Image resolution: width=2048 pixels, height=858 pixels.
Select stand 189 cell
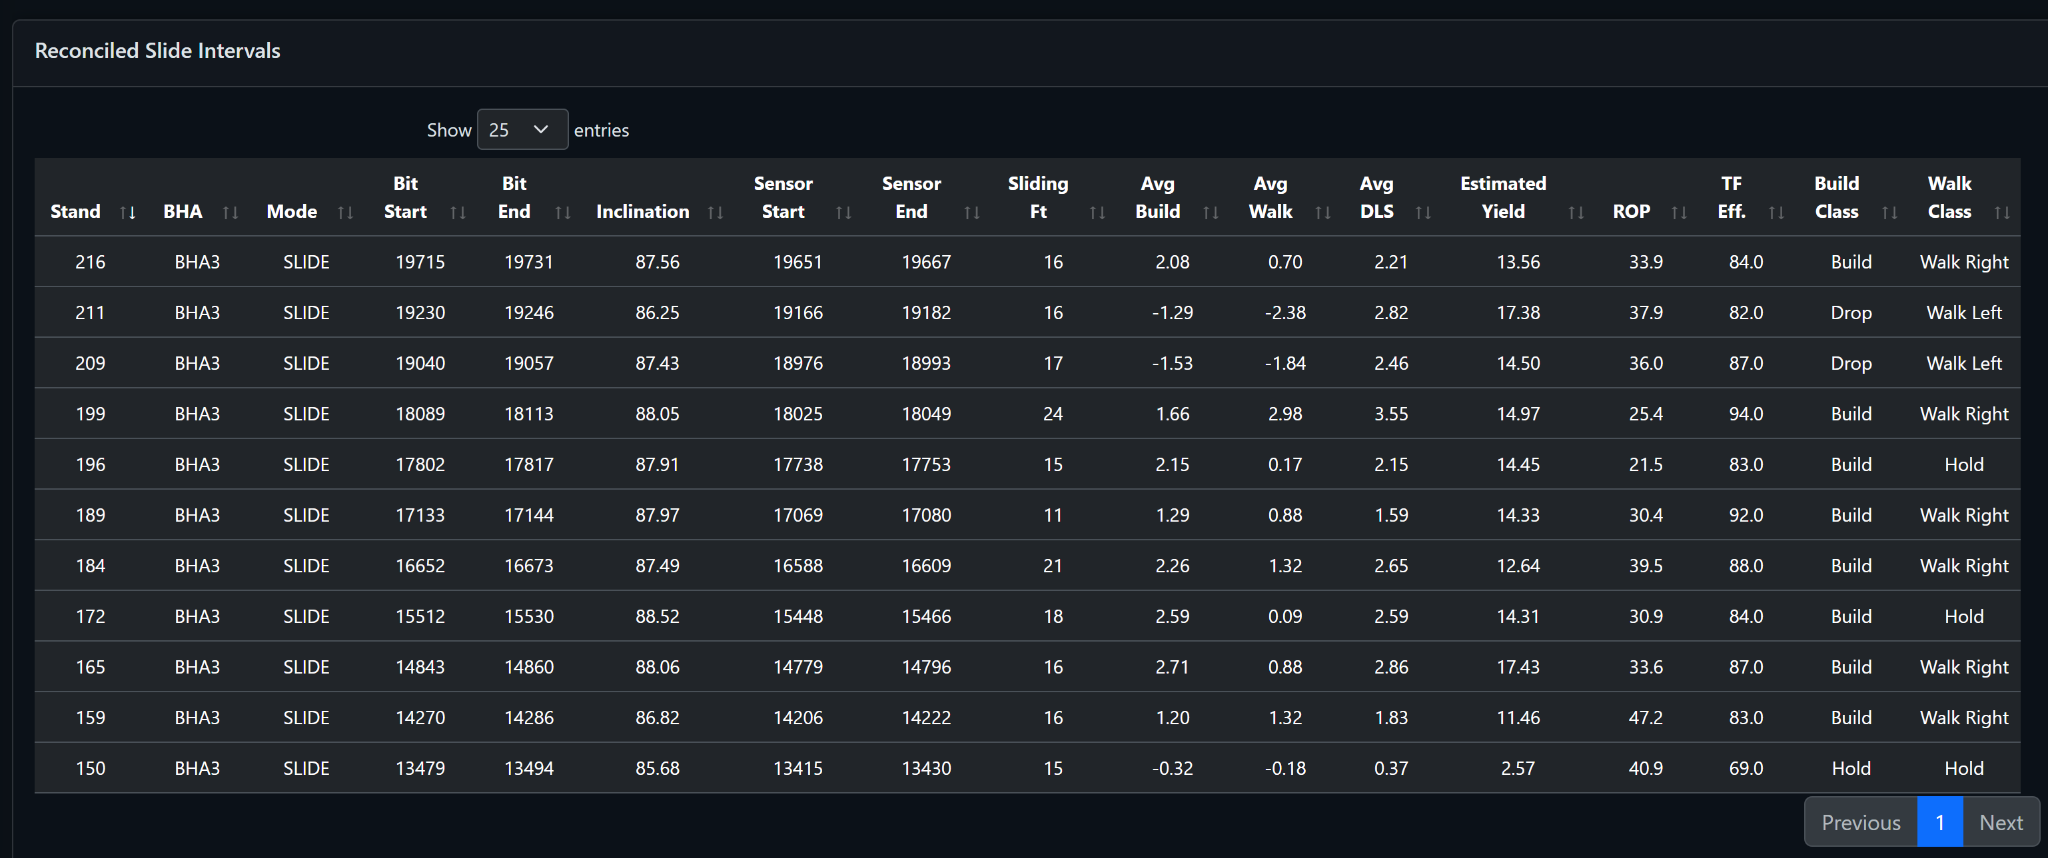tap(91, 515)
